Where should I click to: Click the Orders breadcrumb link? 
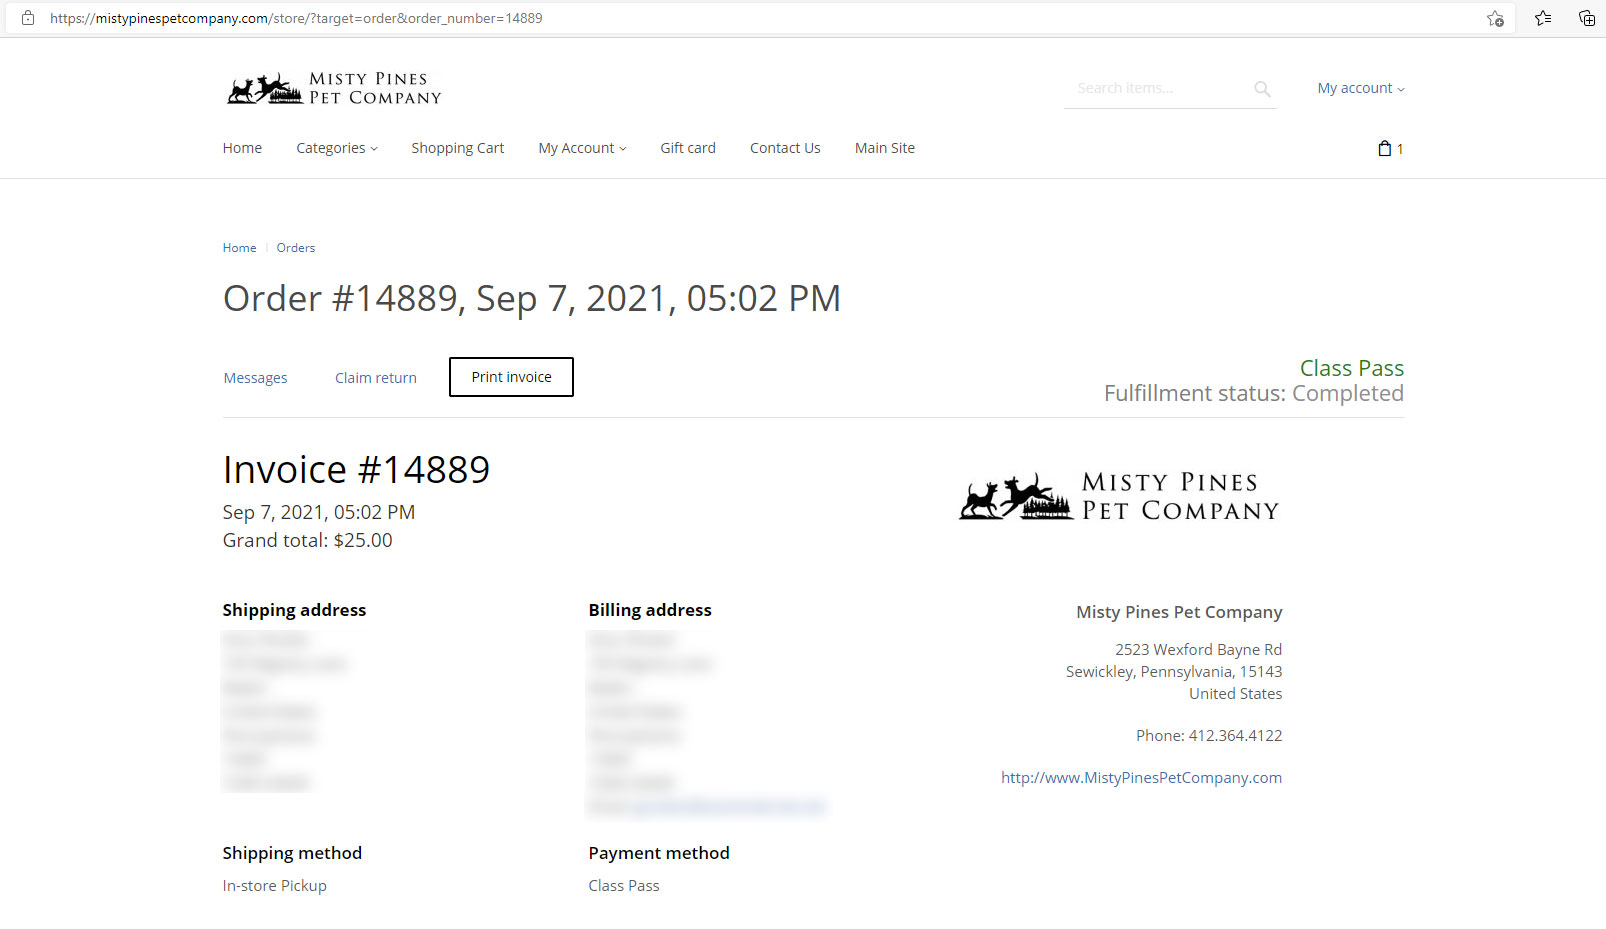296,248
